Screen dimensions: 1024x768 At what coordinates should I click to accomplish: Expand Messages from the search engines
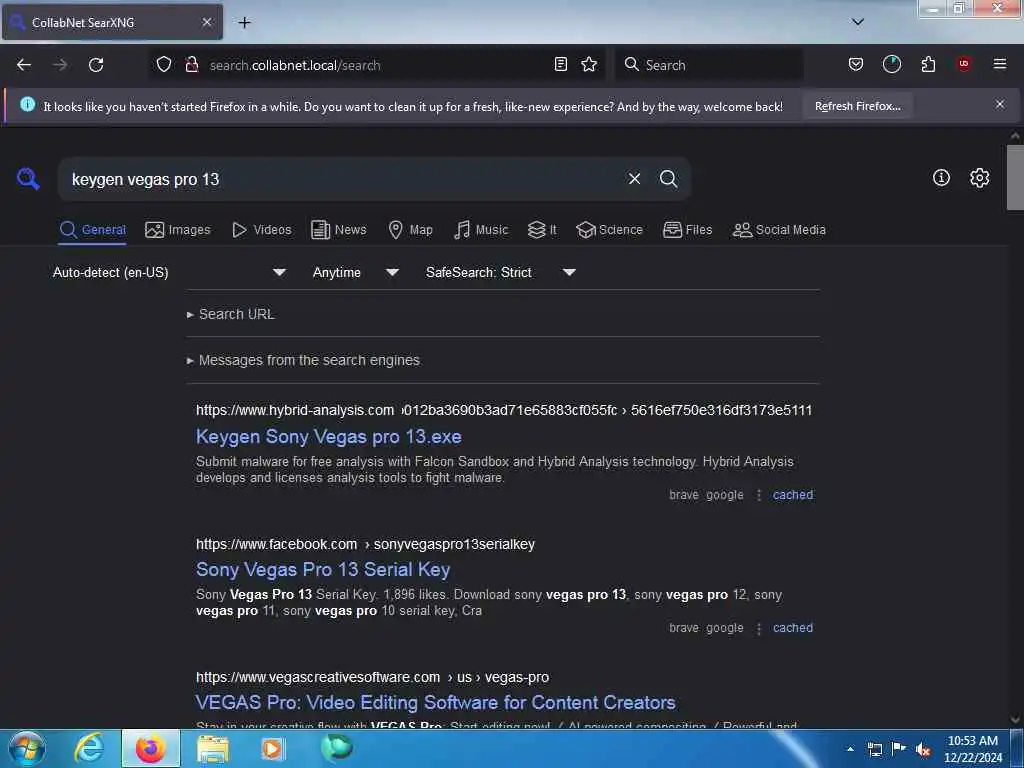[303, 360]
